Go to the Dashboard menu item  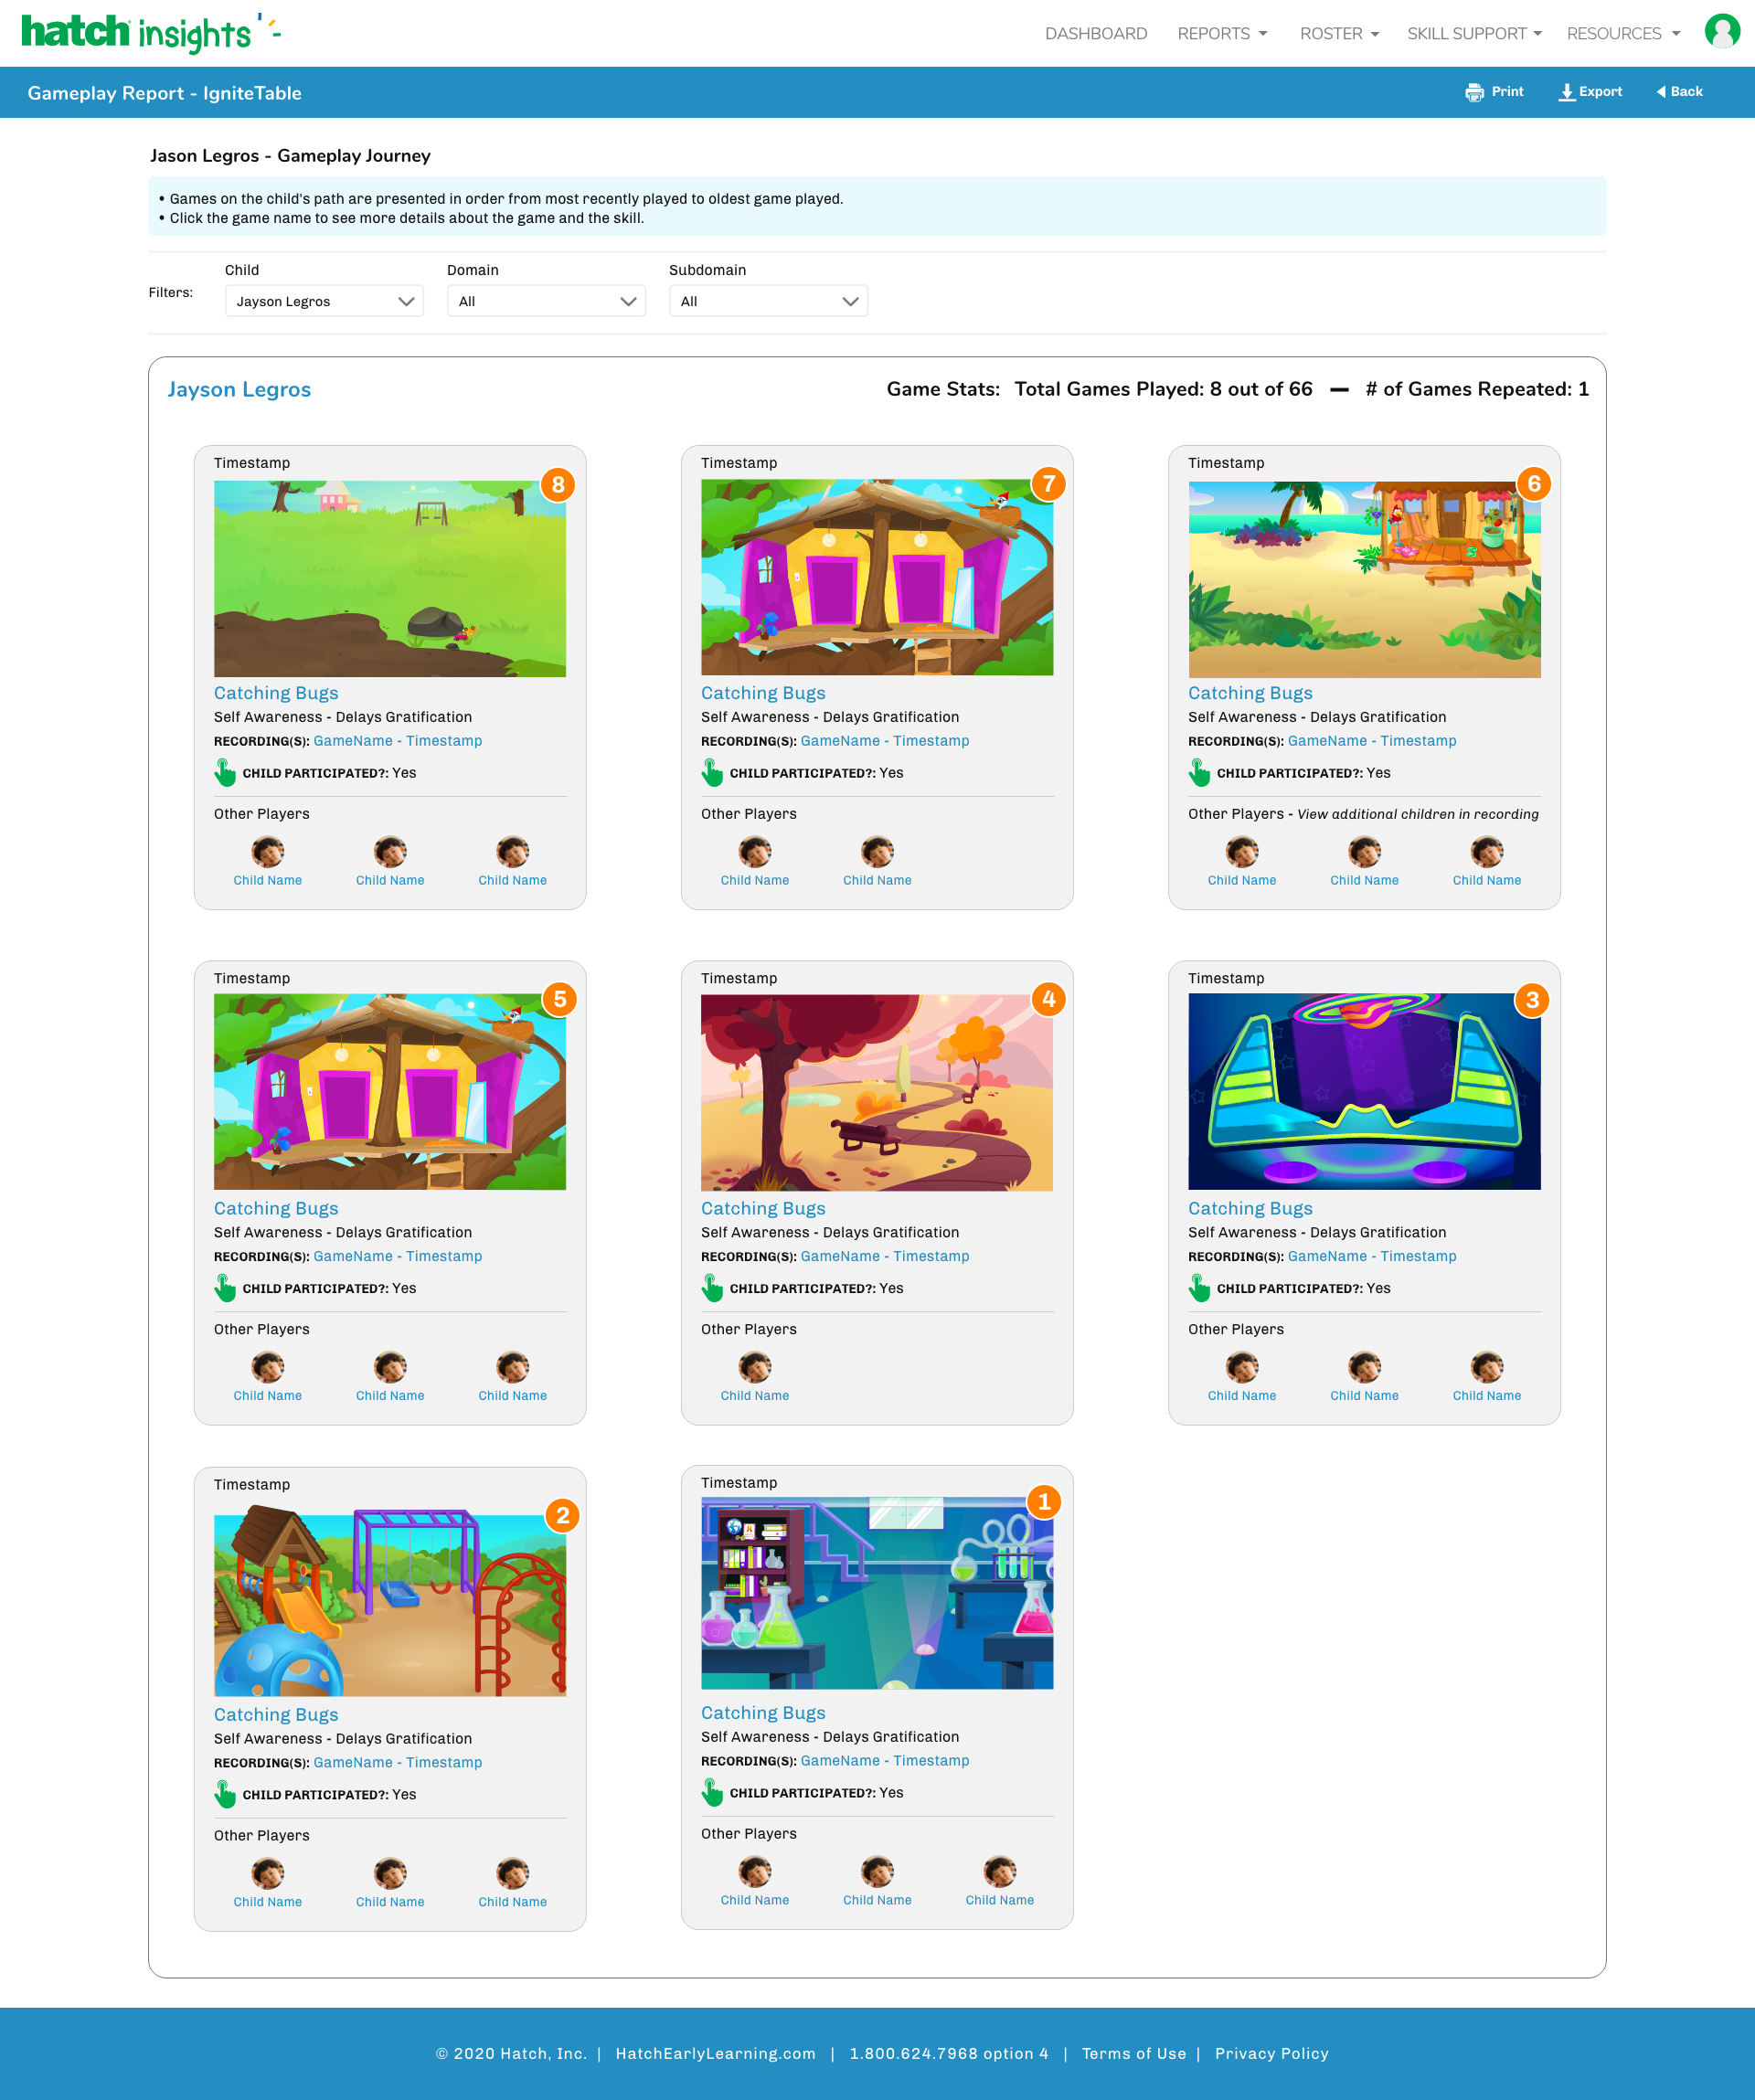click(x=1095, y=34)
